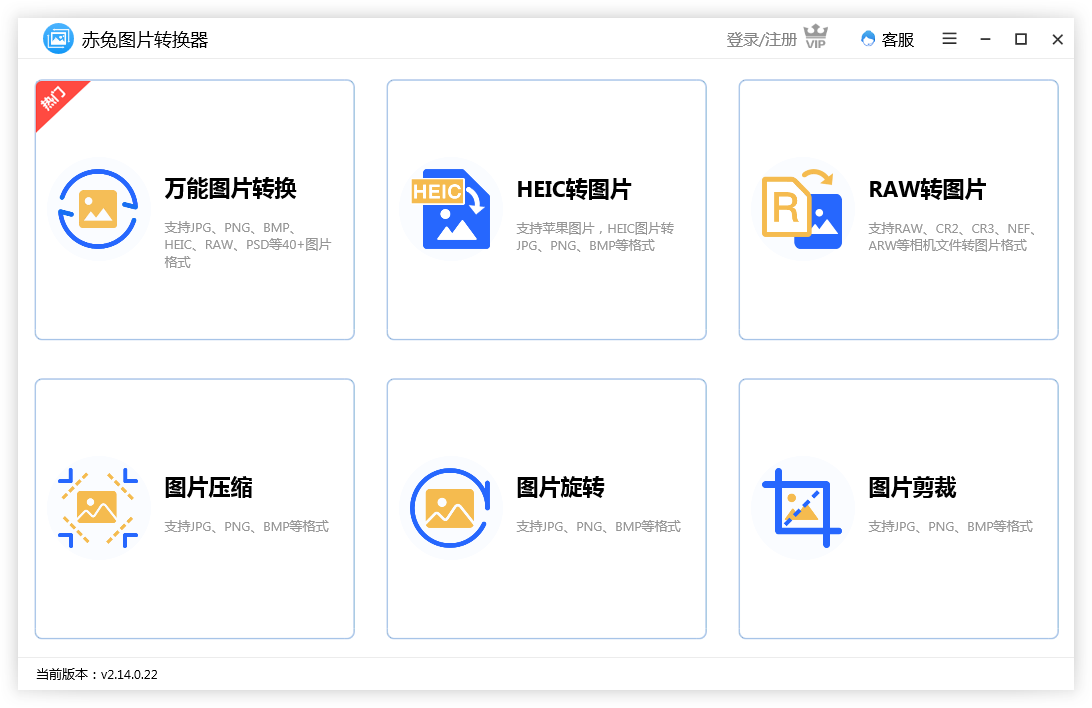The width and height of the screenshot is (1092, 708).
Task: Click the 赤兔图片转换器 window title
Action: pyautogui.click(x=145, y=40)
